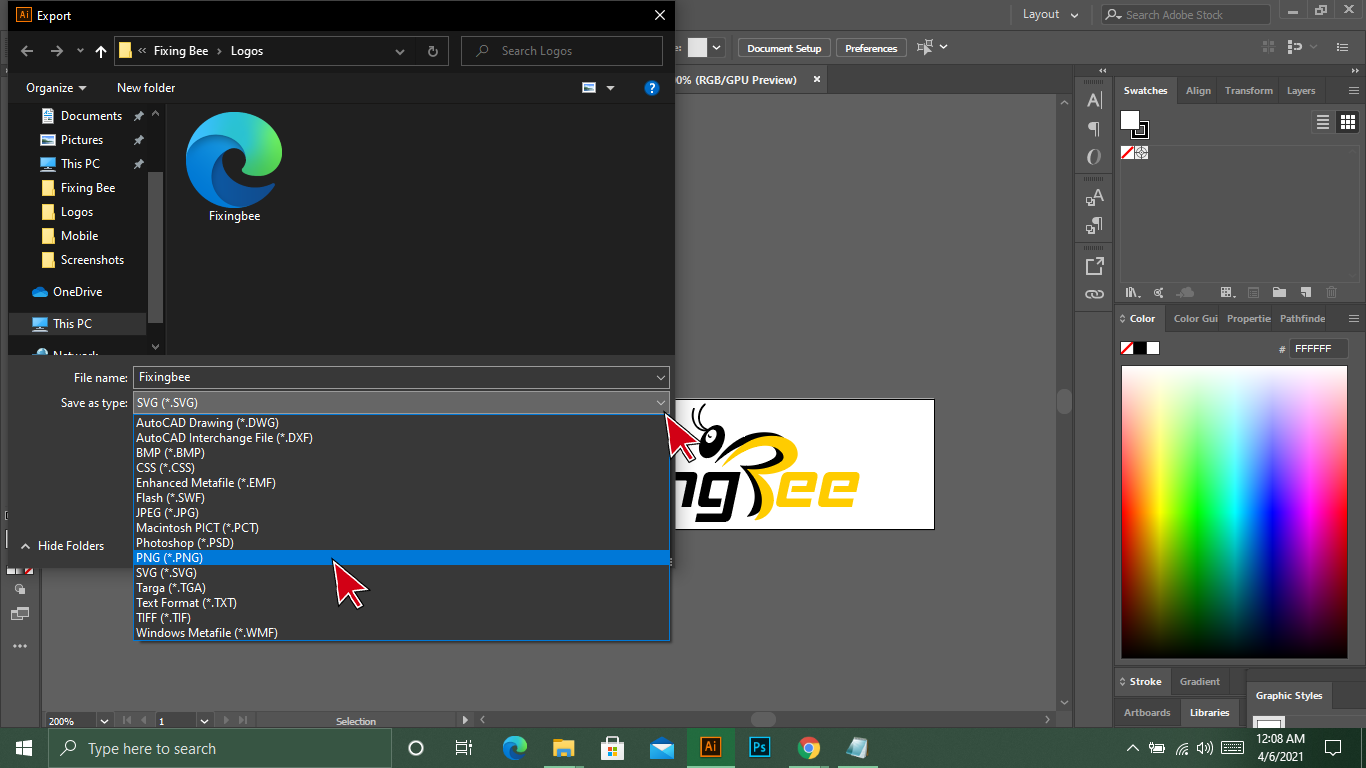Screen dimensions: 1366x768
Task: Click the up-arrow to go to parent folder
Action: [101, 51]
